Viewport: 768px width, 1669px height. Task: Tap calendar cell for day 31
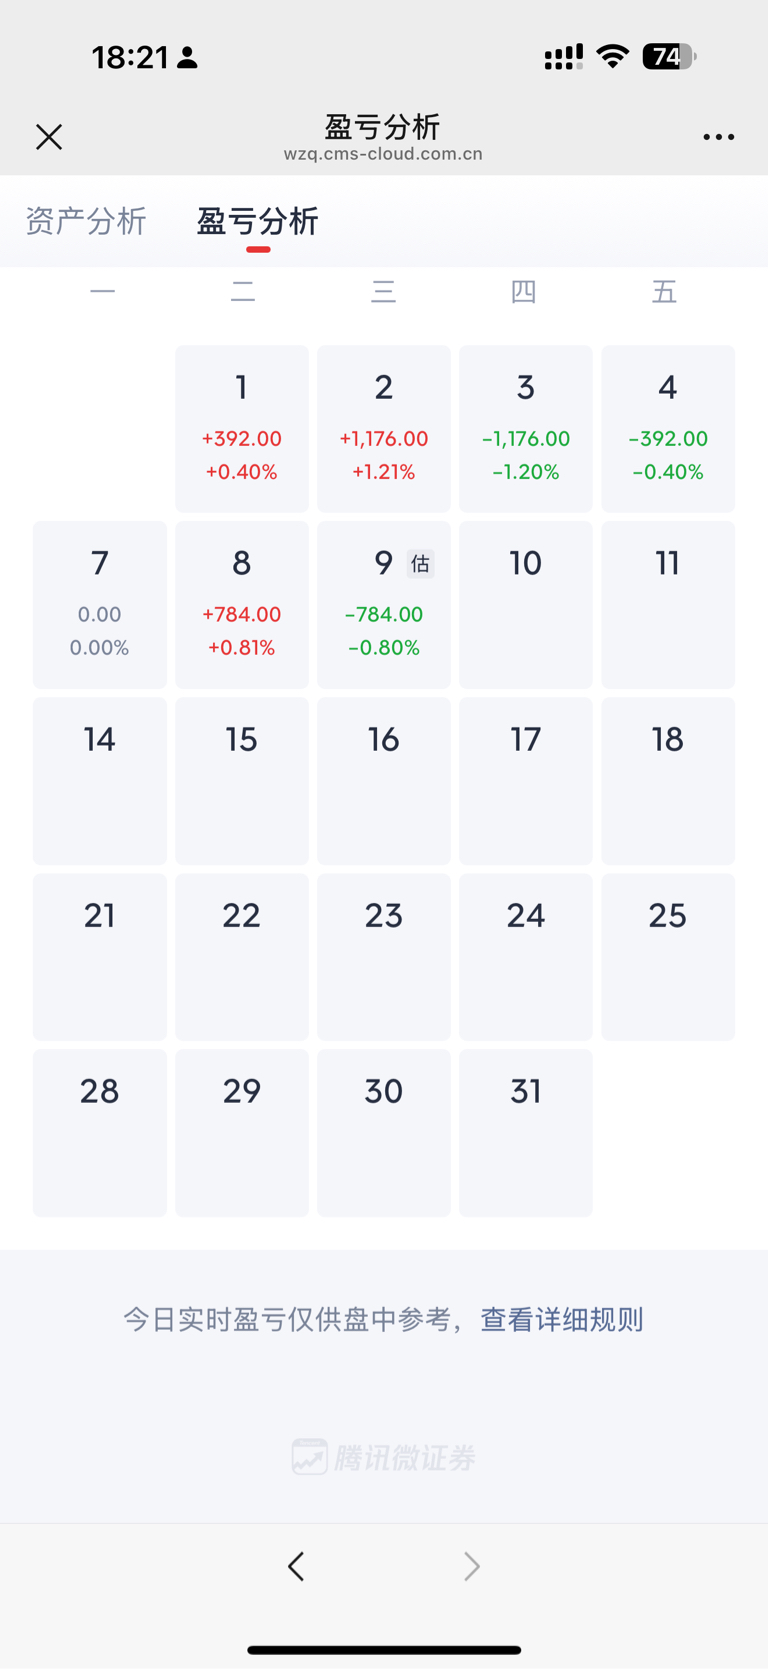tap(526, 1133)
